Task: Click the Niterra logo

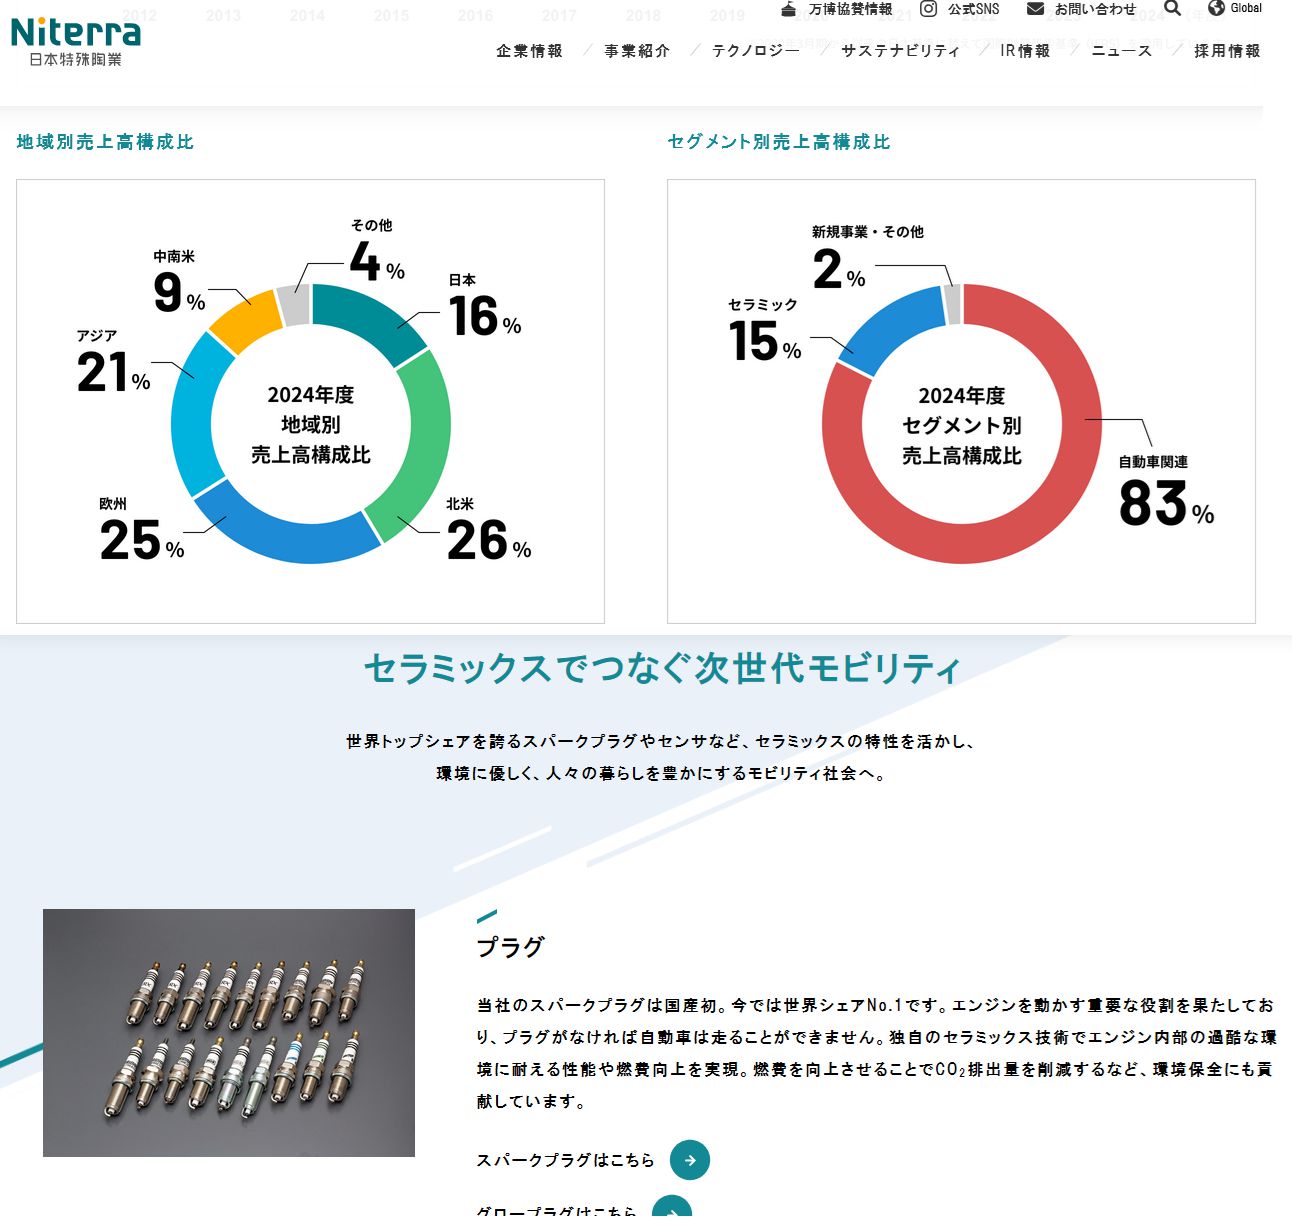Action: pos(75,41)
